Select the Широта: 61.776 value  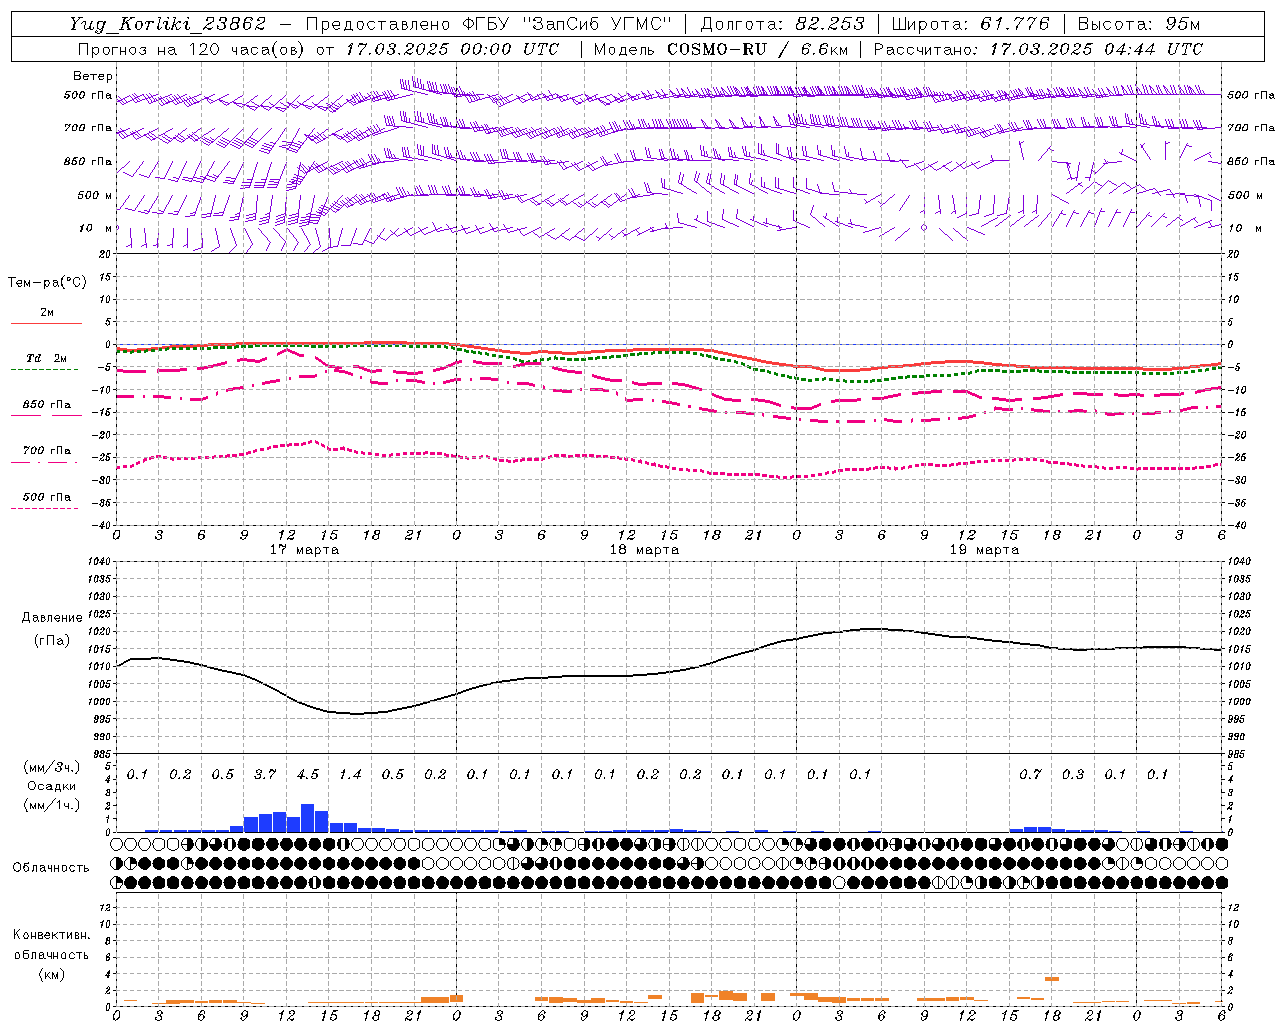[970, 24]
